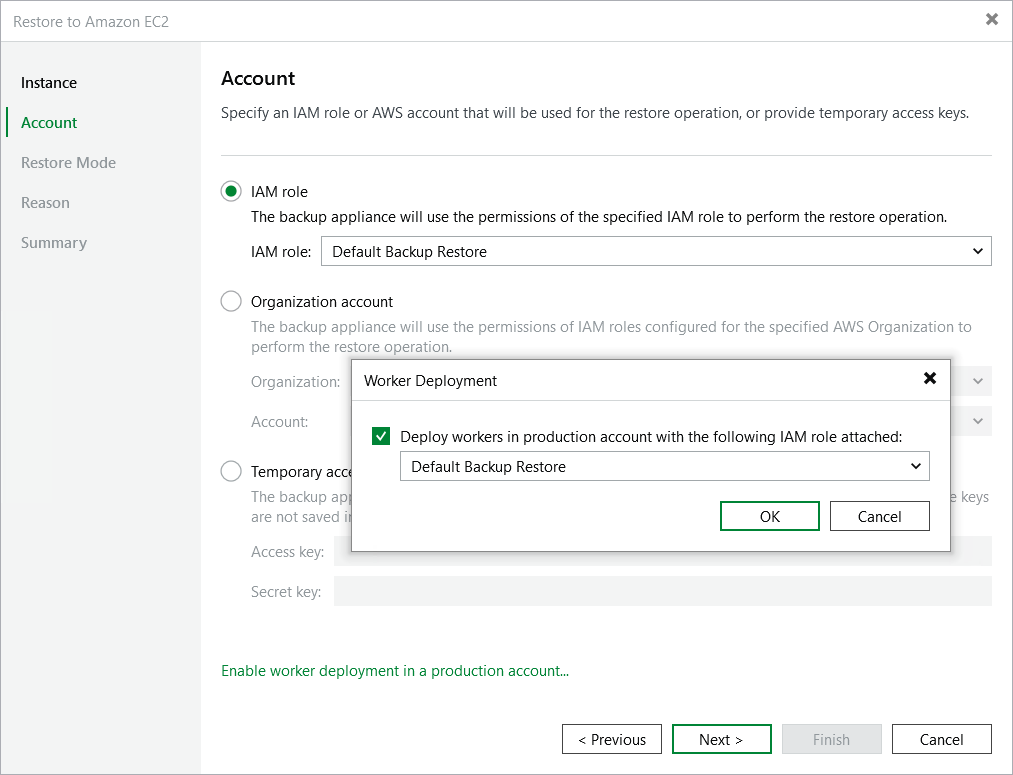Go to the Instance wizard step
The width and height of the screenshot is (1013, 775).
coord(48,82)
